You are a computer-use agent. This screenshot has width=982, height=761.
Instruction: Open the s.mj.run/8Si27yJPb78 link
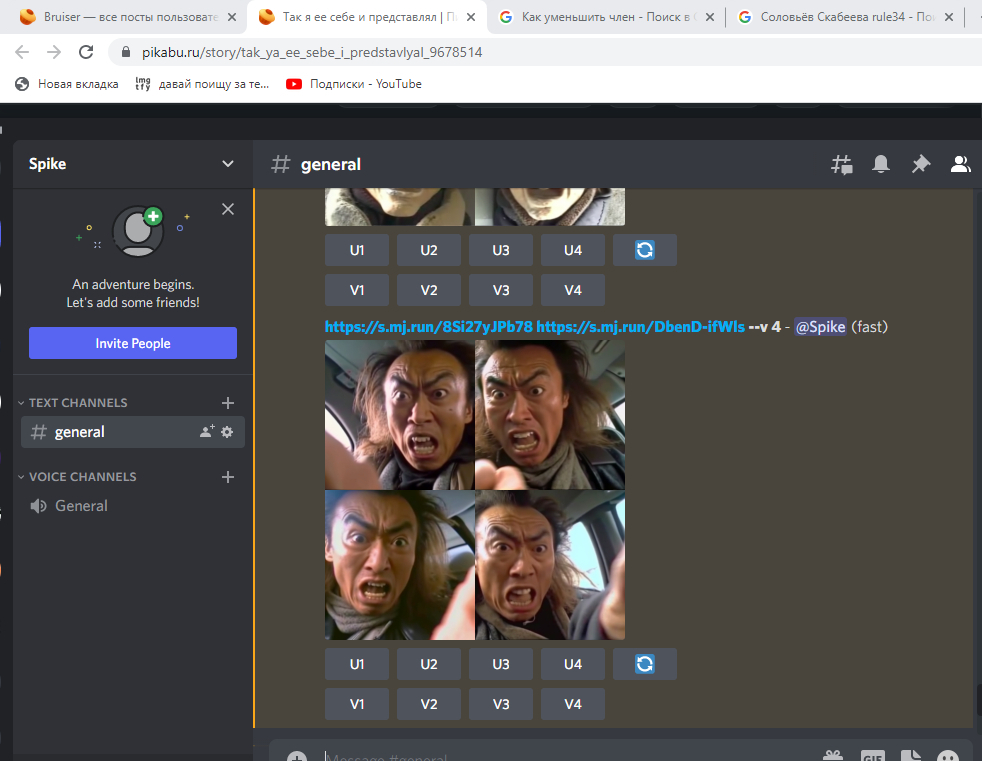point(428,327)
